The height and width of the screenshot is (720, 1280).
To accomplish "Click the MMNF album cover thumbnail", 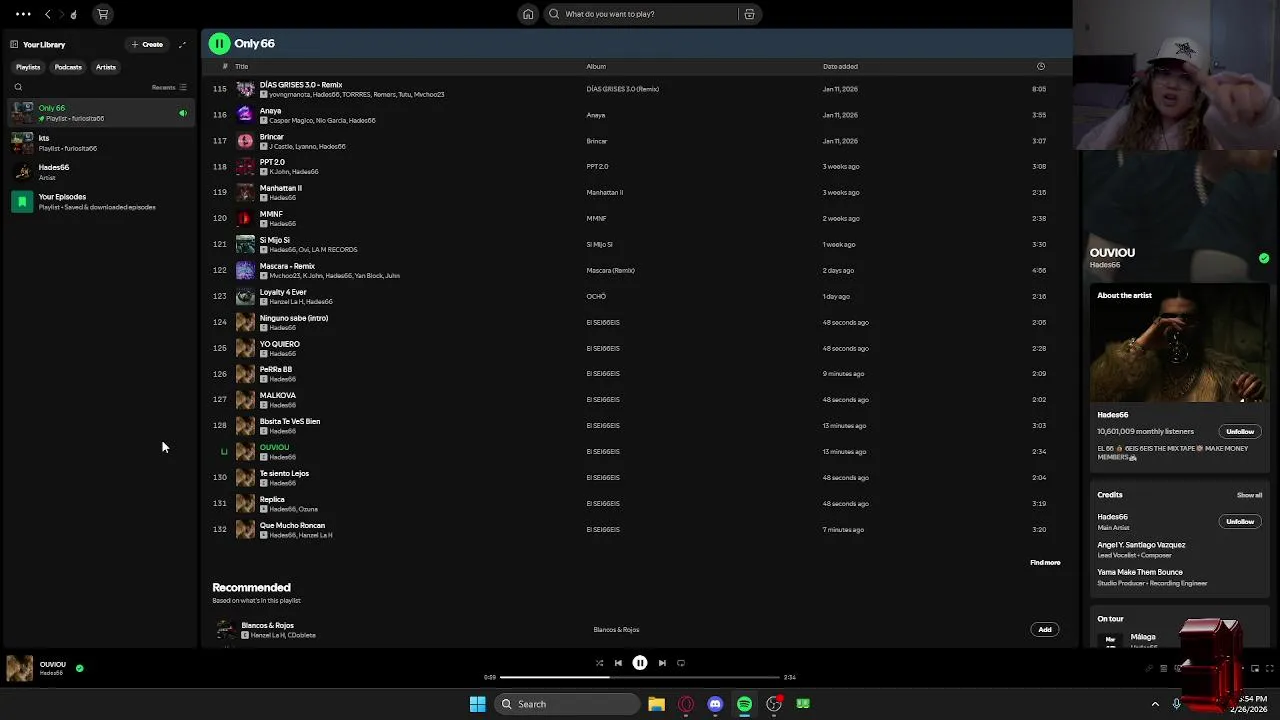I will (x=245, y=218).
